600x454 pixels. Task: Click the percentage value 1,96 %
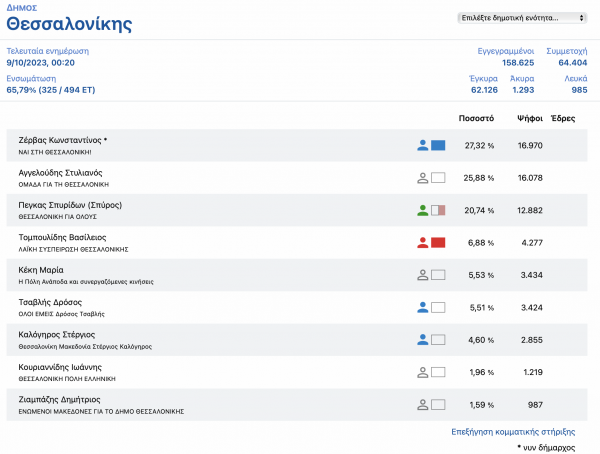482,372
